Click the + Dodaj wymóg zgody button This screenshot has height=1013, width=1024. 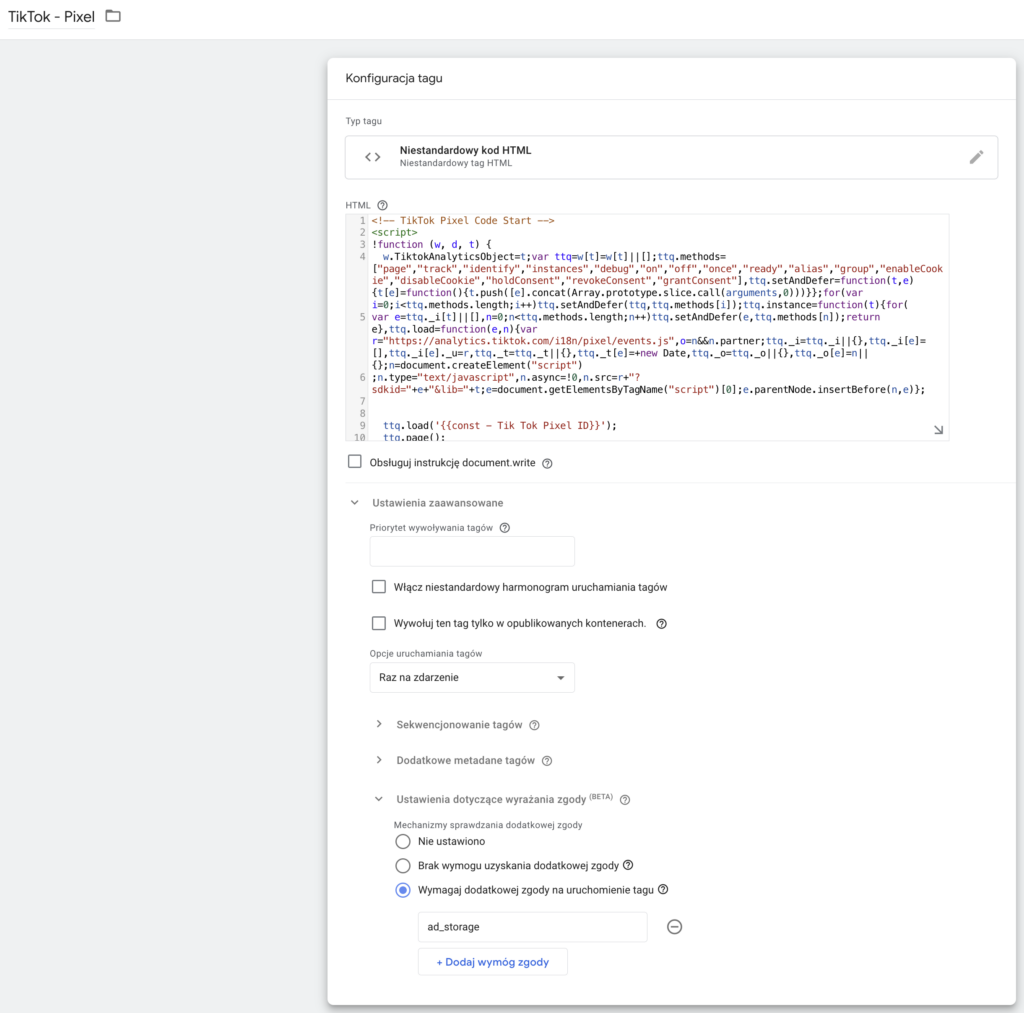click(x=492, y=962)
